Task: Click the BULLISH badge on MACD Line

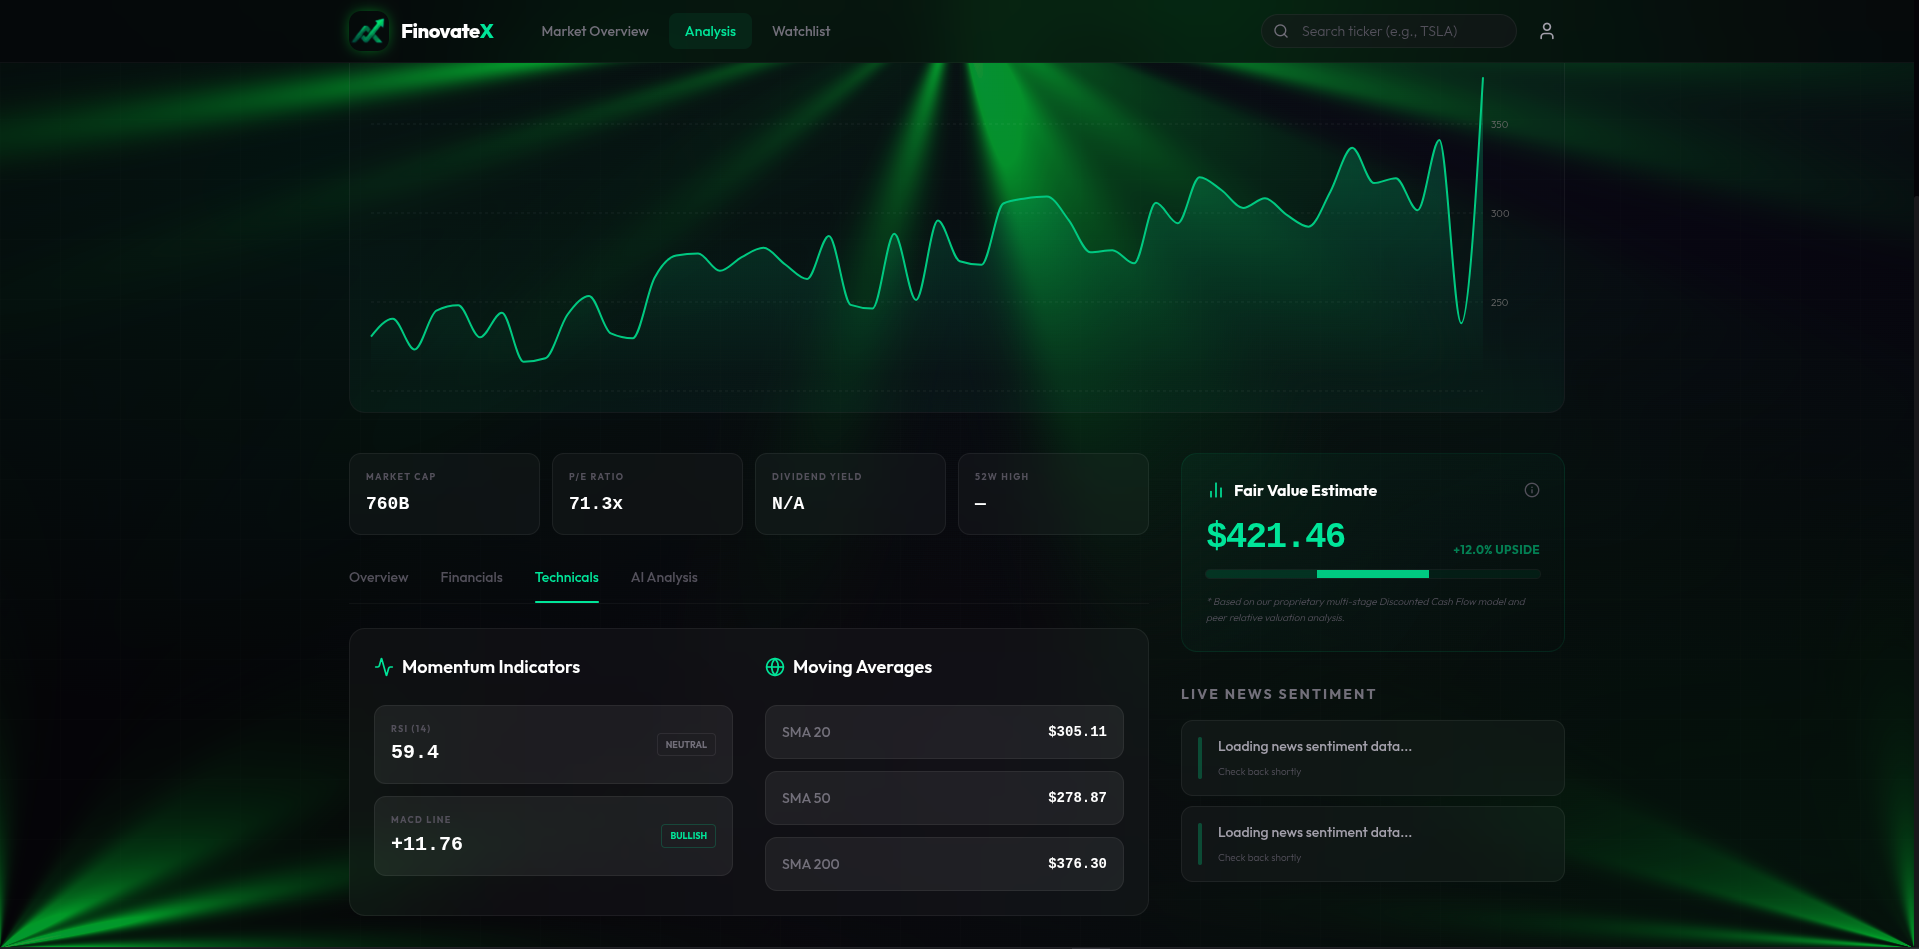Action: tap(688, 836)
